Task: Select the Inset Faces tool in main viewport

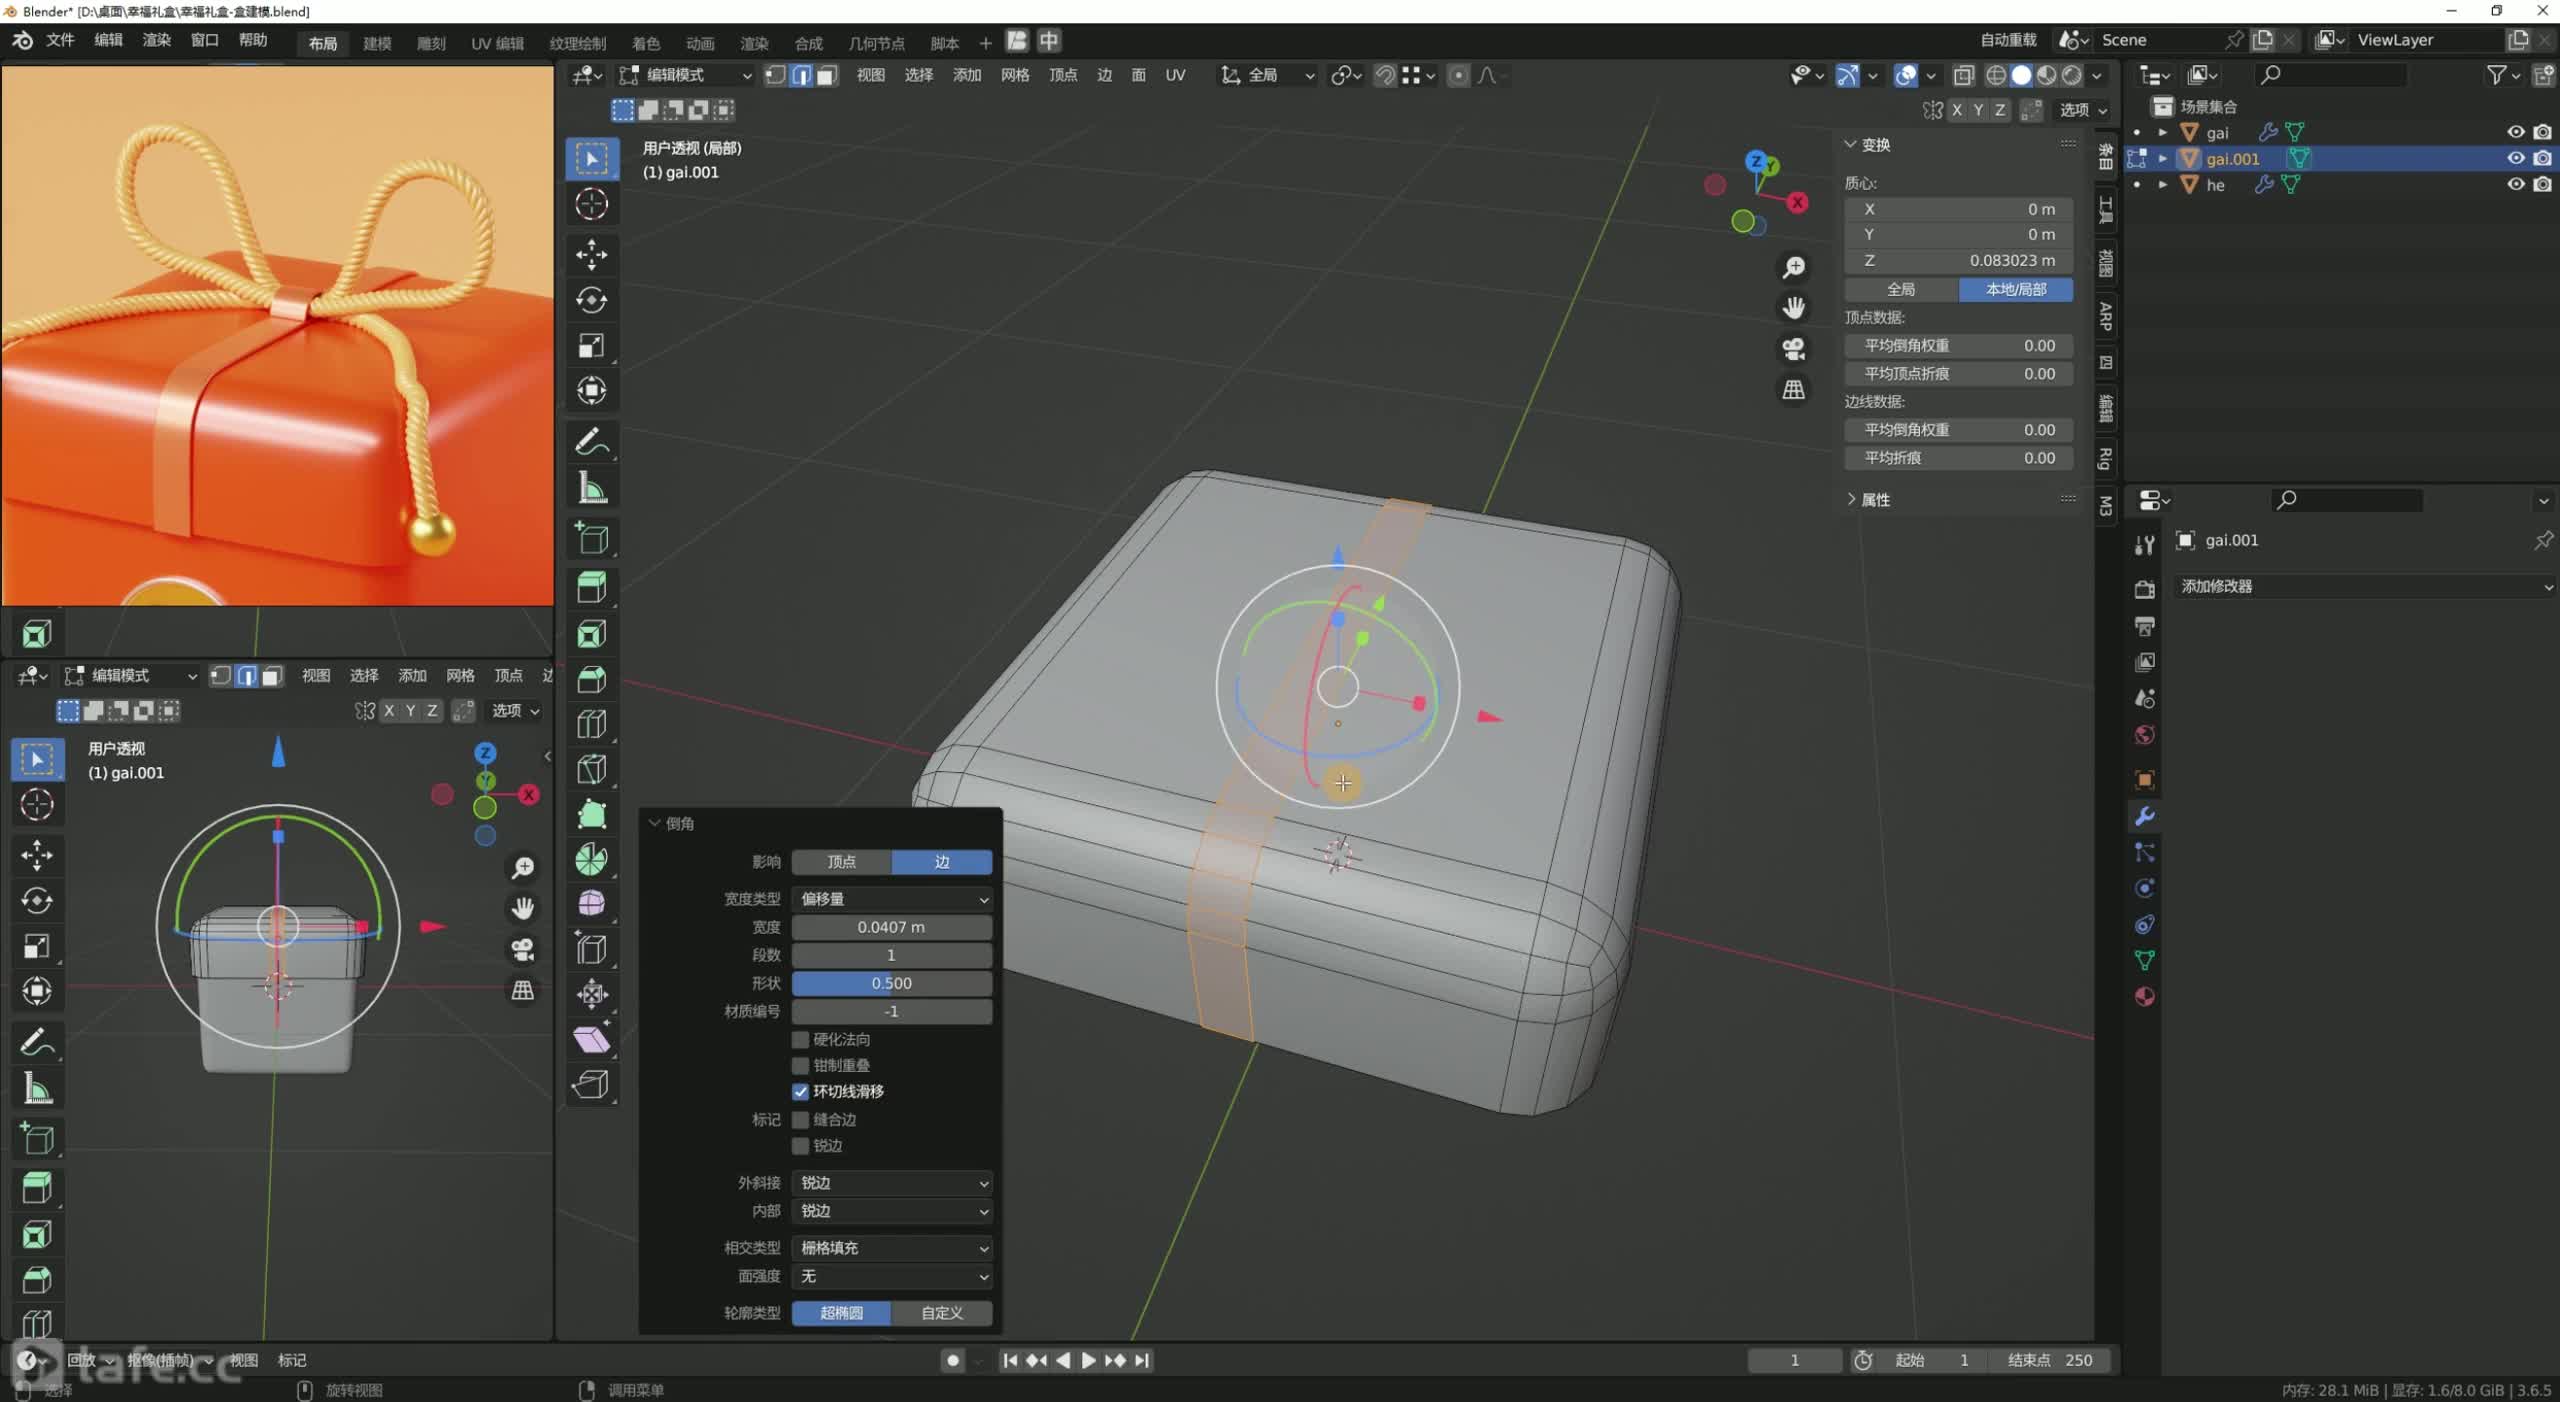Action: click(x=591, y=633)
